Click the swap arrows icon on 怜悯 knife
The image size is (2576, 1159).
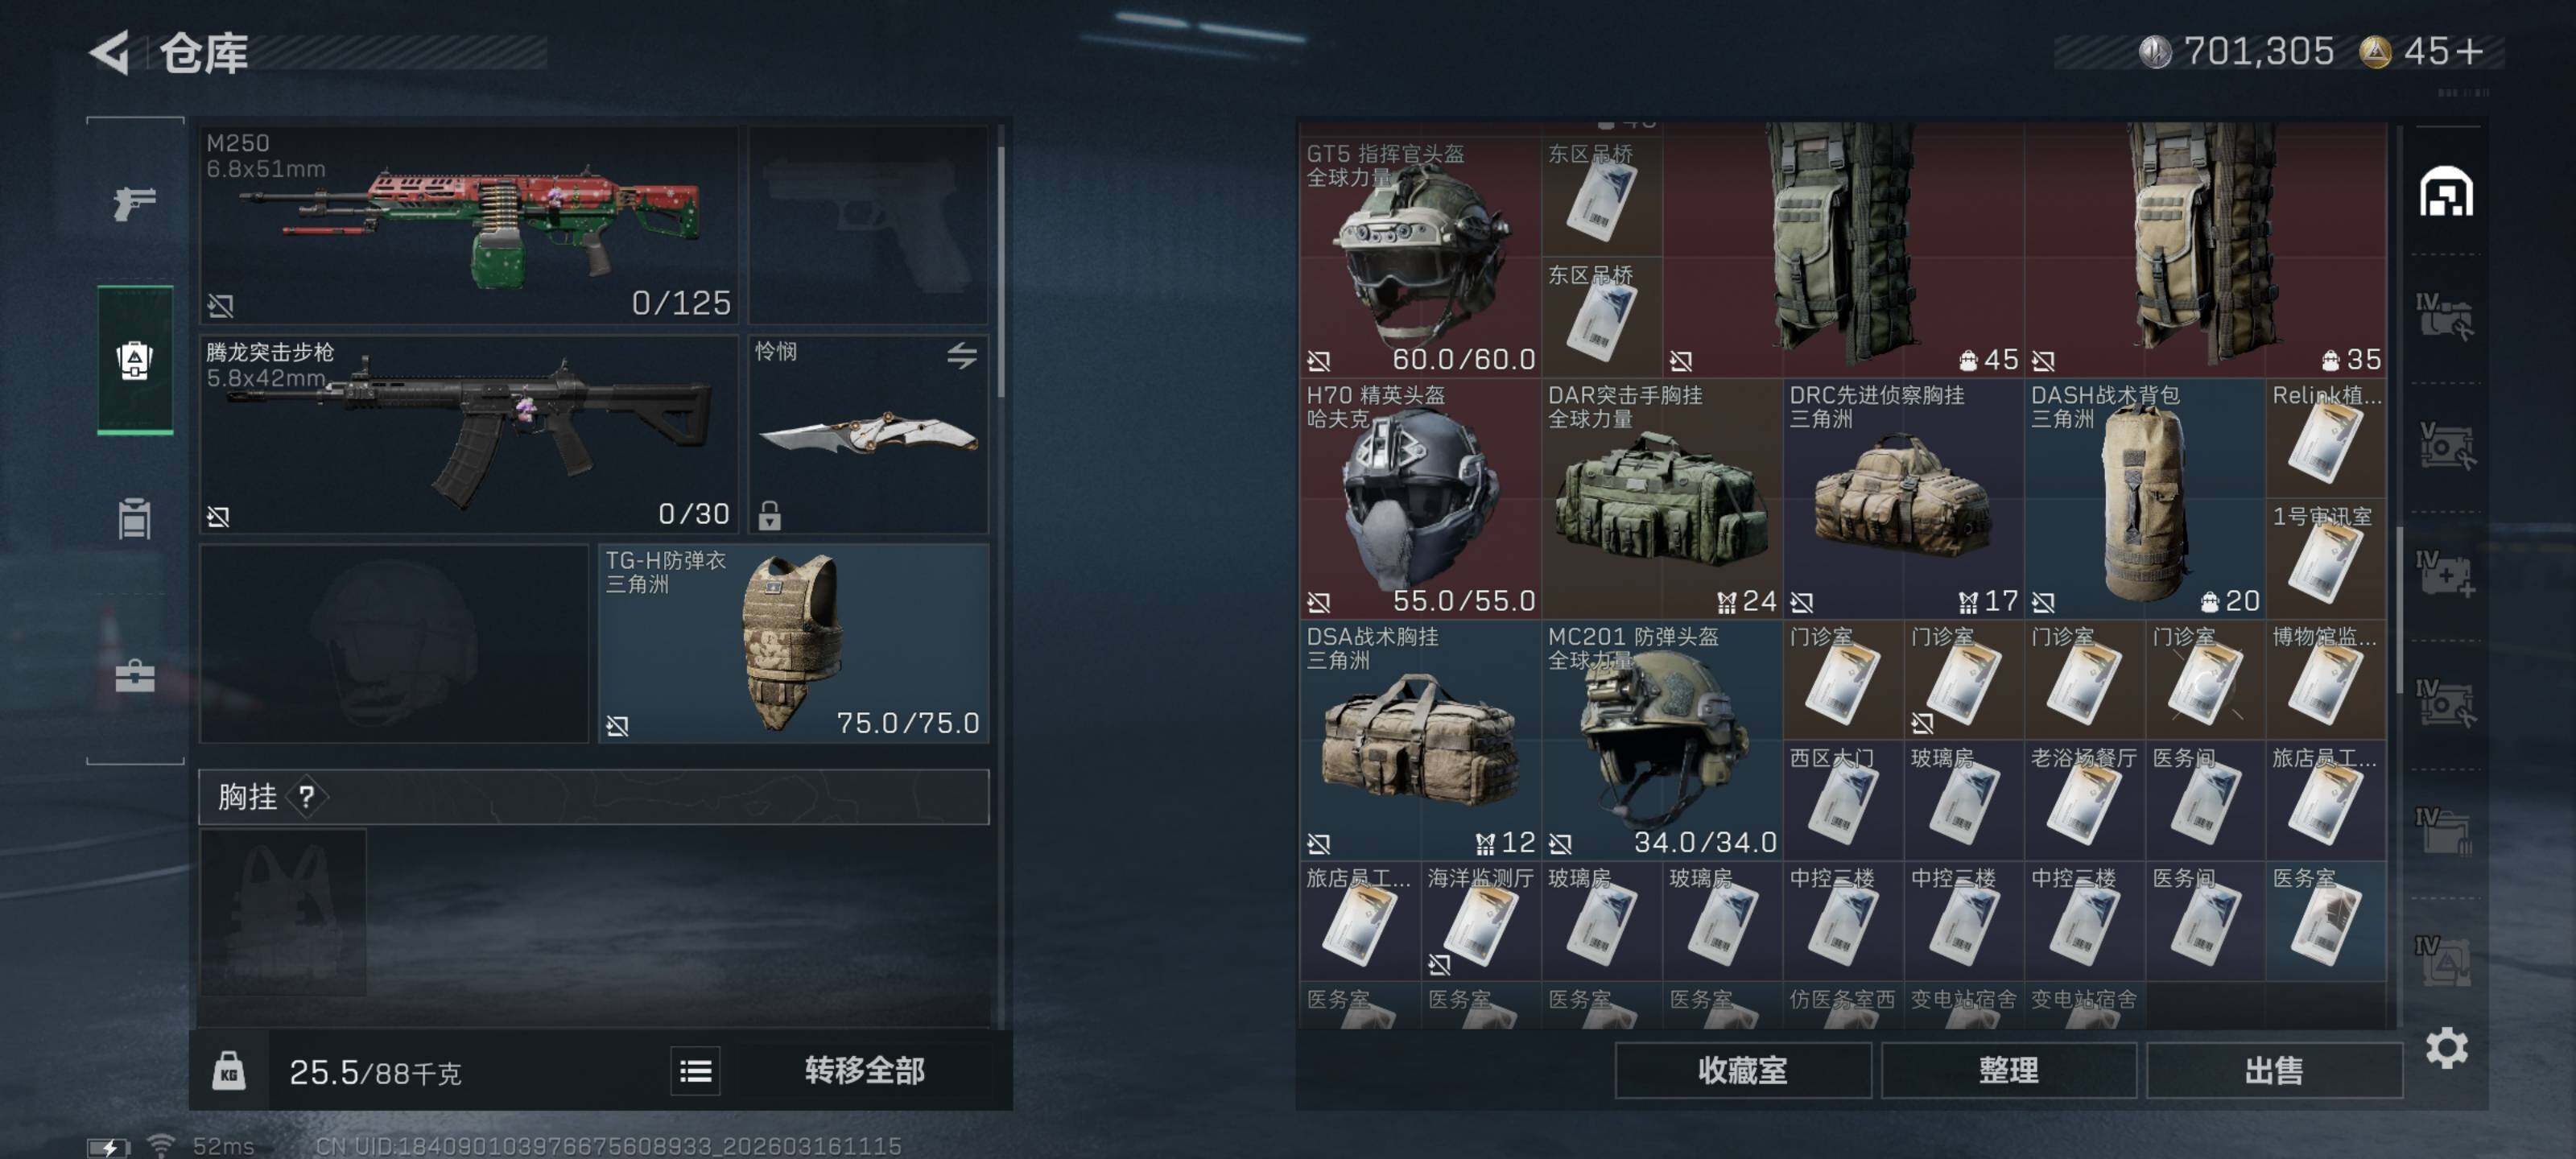click(962, 355)
